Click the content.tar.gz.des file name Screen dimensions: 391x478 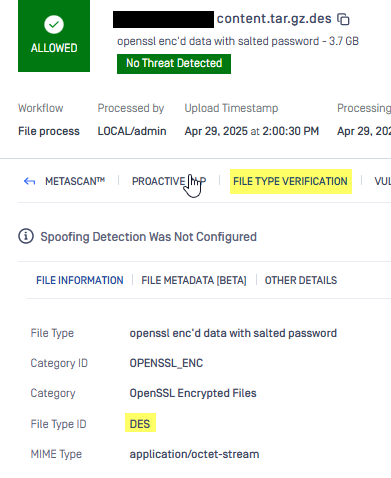coord(274,19)
